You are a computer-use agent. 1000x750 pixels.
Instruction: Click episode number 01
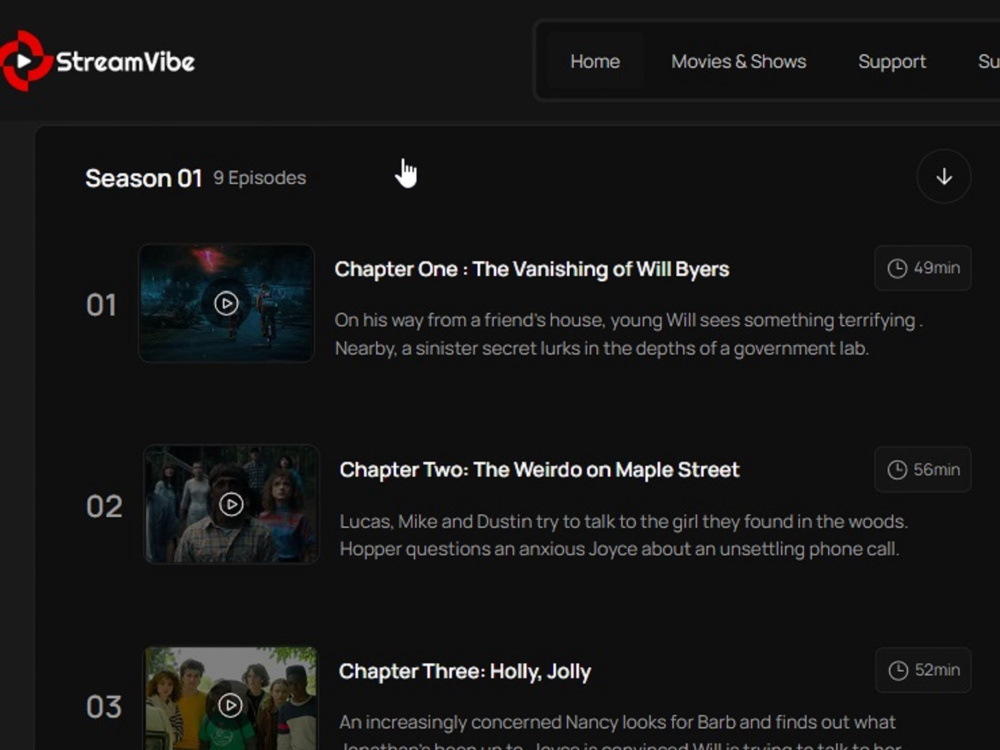[x=101, y=305]
